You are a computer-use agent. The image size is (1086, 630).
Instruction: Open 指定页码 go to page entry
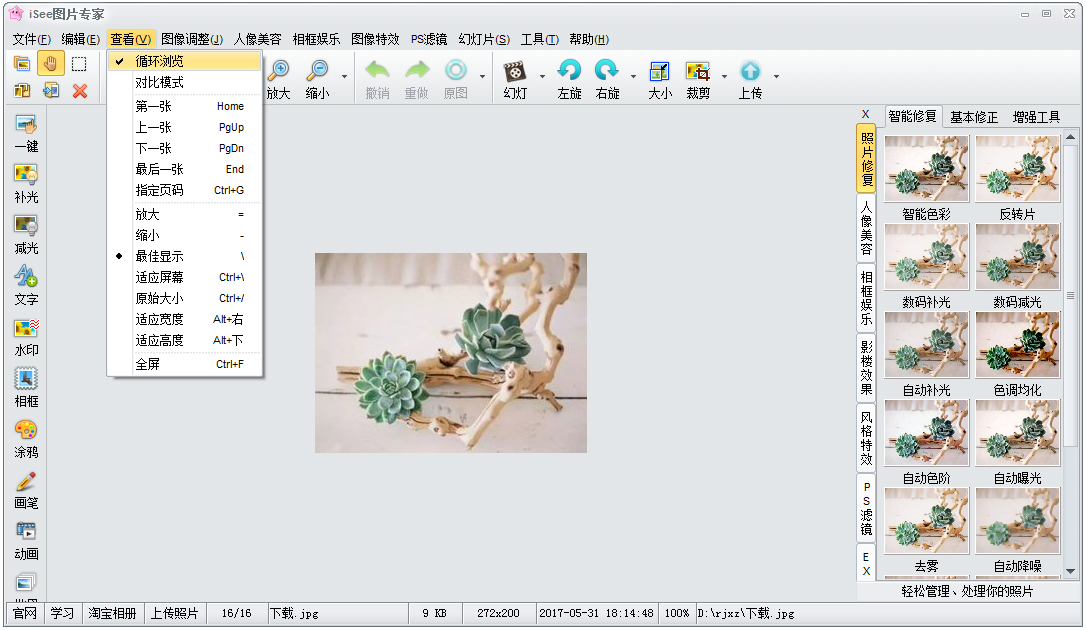[185, 190]
